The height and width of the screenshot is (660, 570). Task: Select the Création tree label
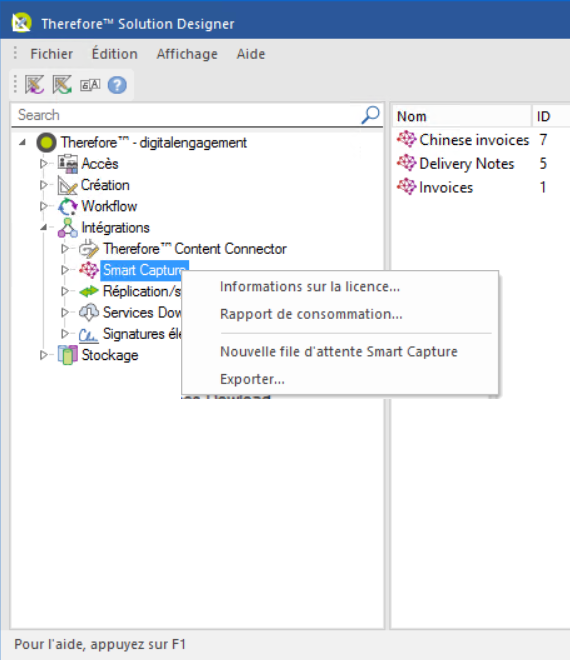(x=105, y=185)
